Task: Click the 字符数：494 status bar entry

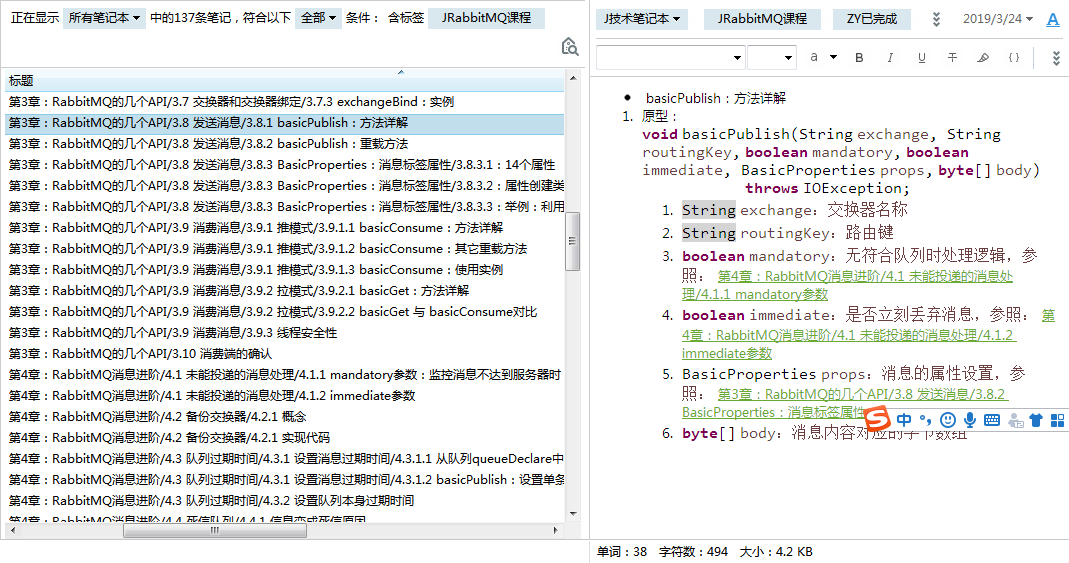Action: click(693, 552)
